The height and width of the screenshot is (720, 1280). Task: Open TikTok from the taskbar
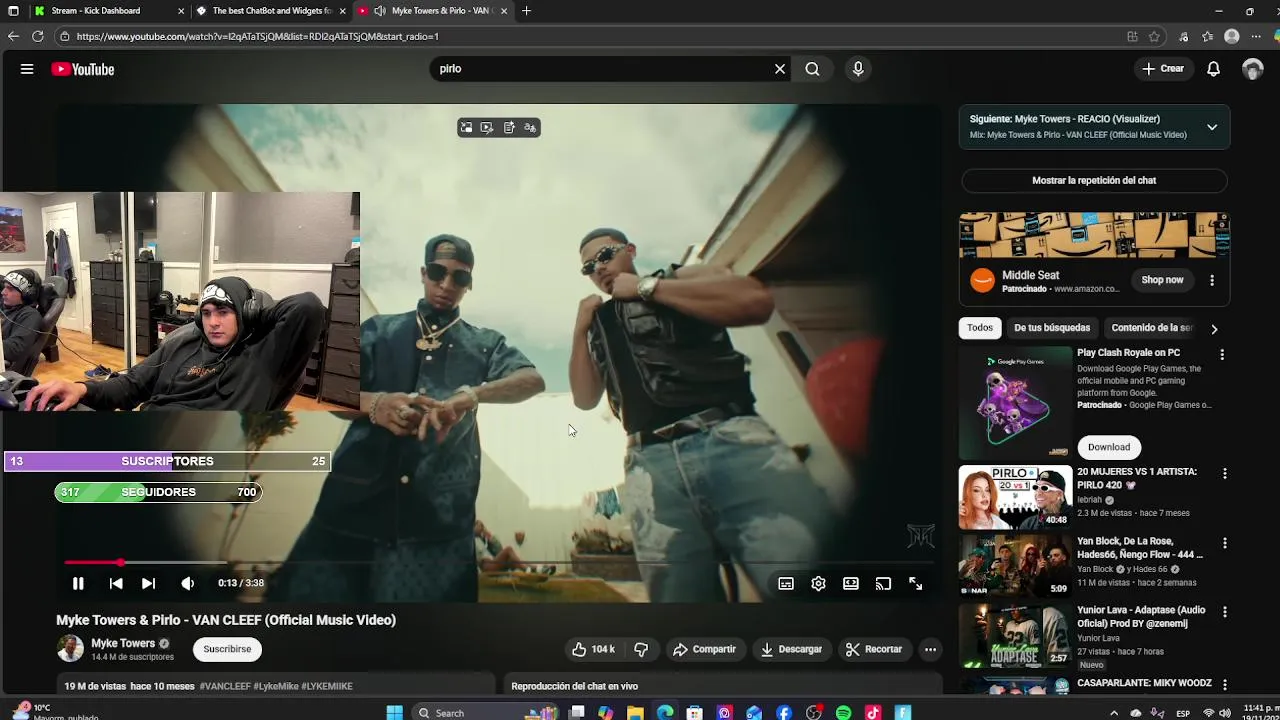873,712
